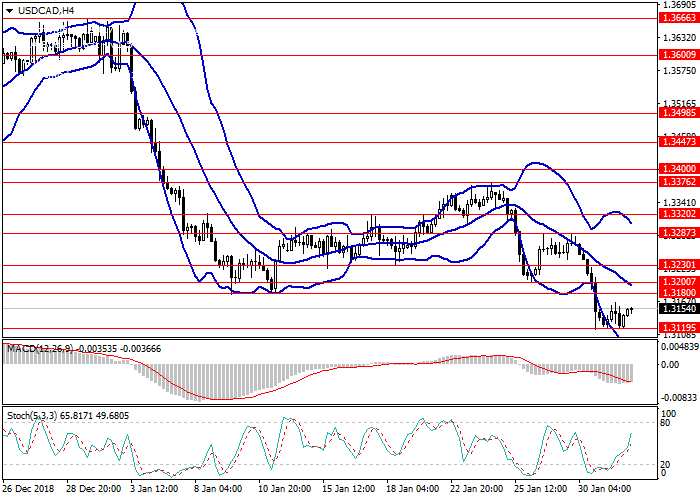The image size is (700, 500).
Task: Select the 1.34000 horizontal level label
Action: 679,170
